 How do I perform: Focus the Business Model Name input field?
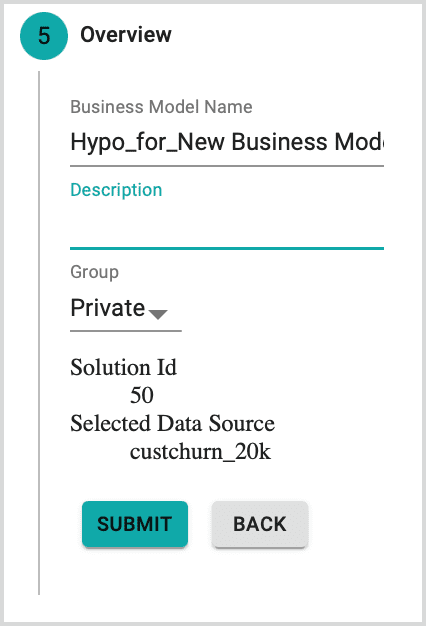pos(227,142)
